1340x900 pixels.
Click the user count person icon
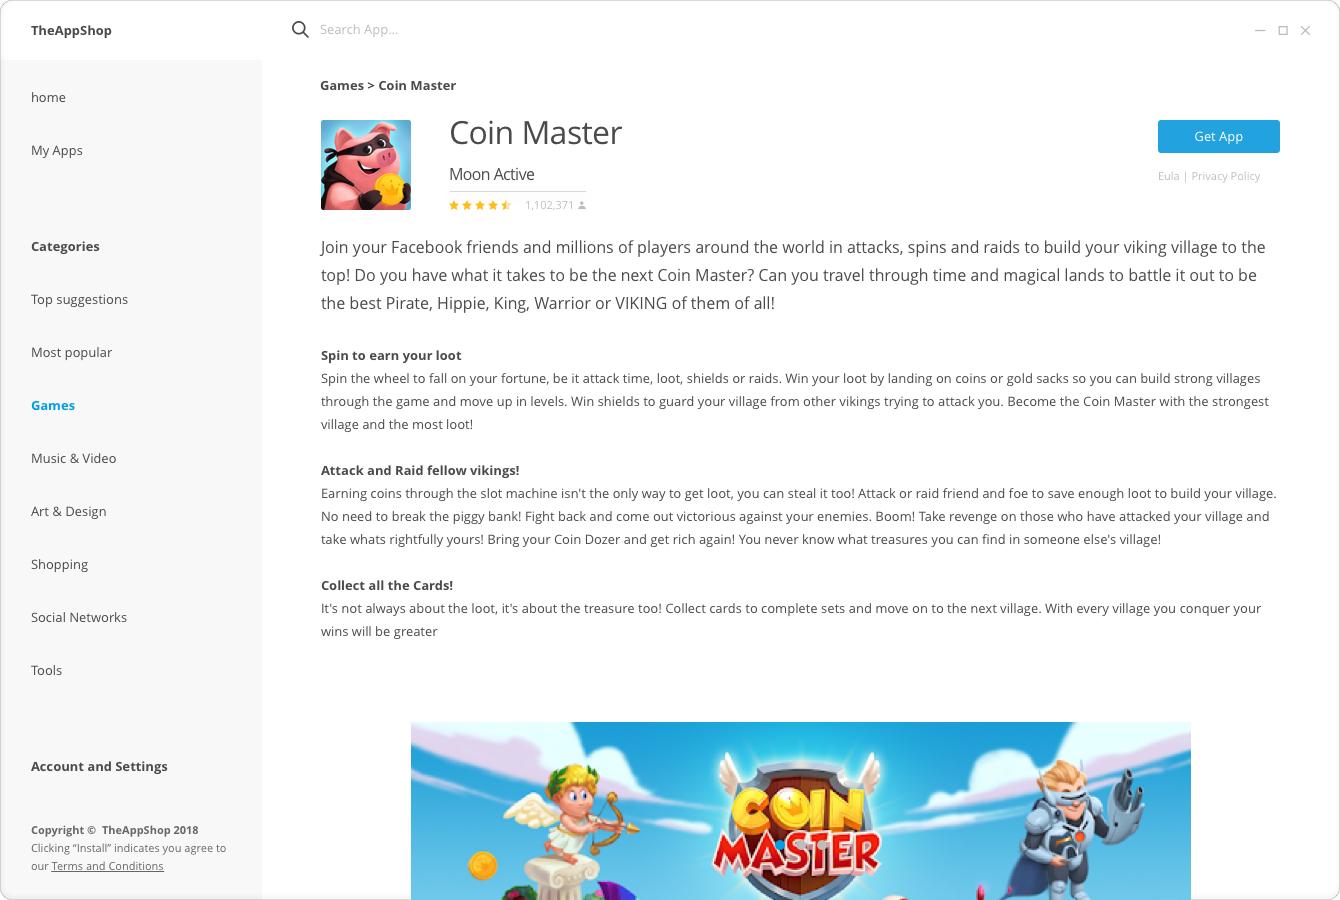[x=582, y=205]
